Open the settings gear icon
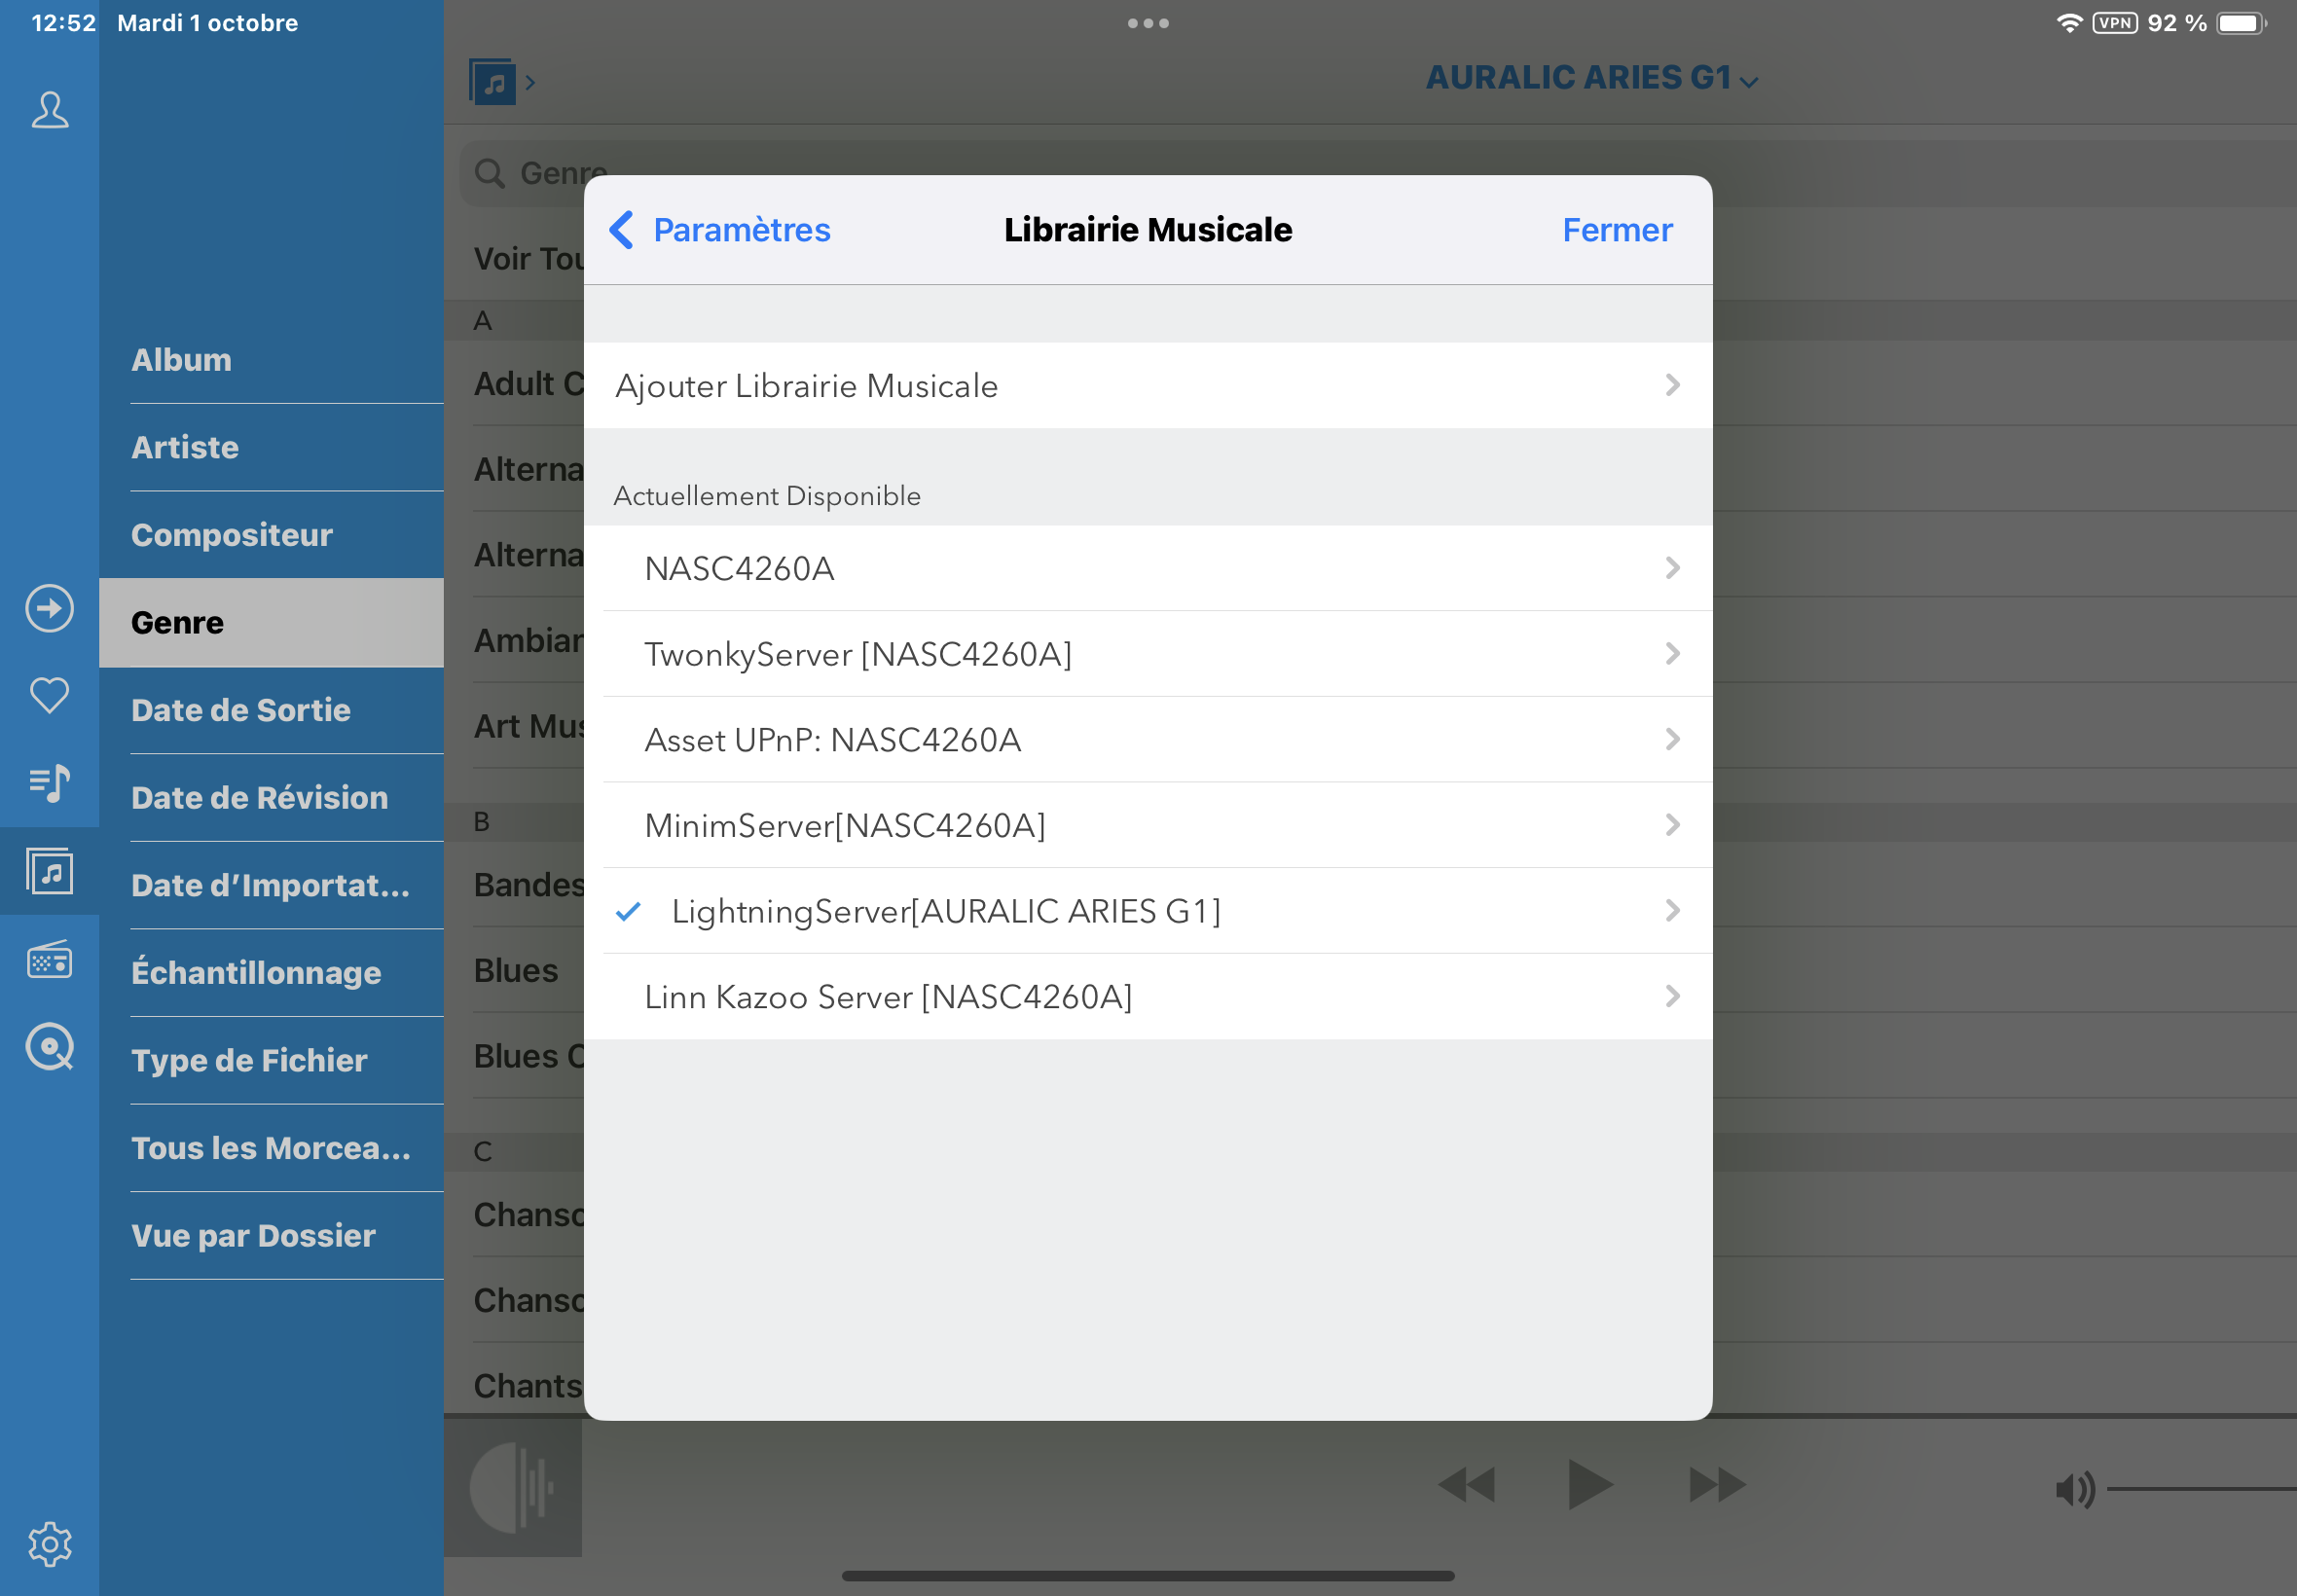 [x=50, y=1544]
